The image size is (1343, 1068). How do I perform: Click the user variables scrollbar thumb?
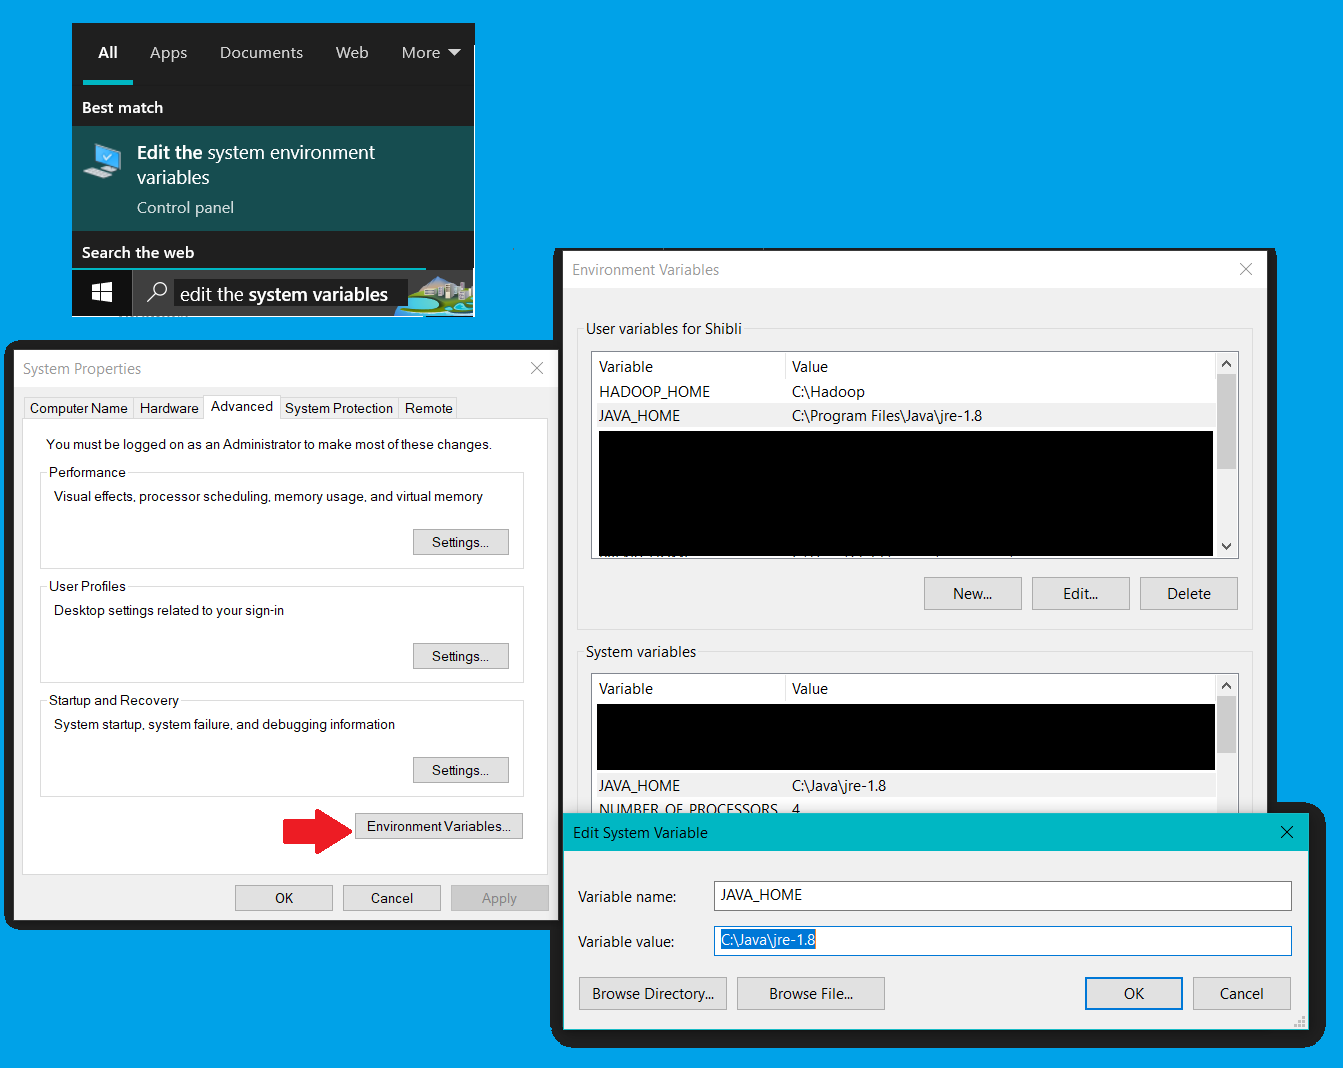(1227, 421)
